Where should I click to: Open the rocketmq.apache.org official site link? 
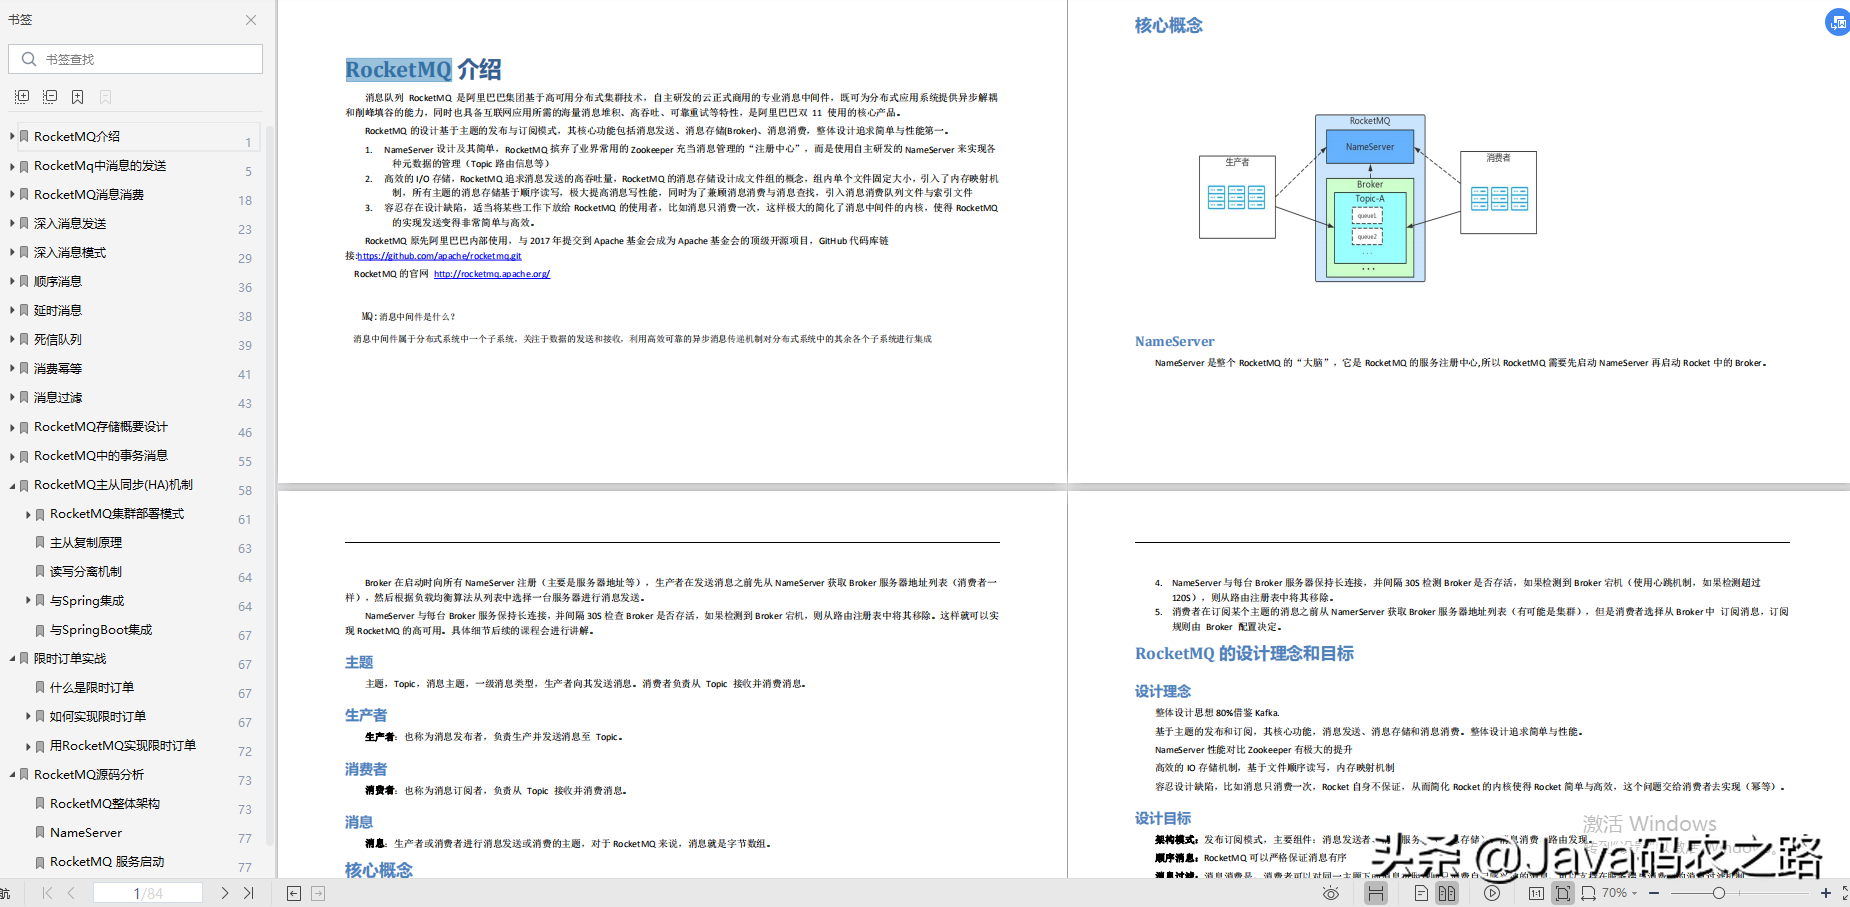(492, 274)
